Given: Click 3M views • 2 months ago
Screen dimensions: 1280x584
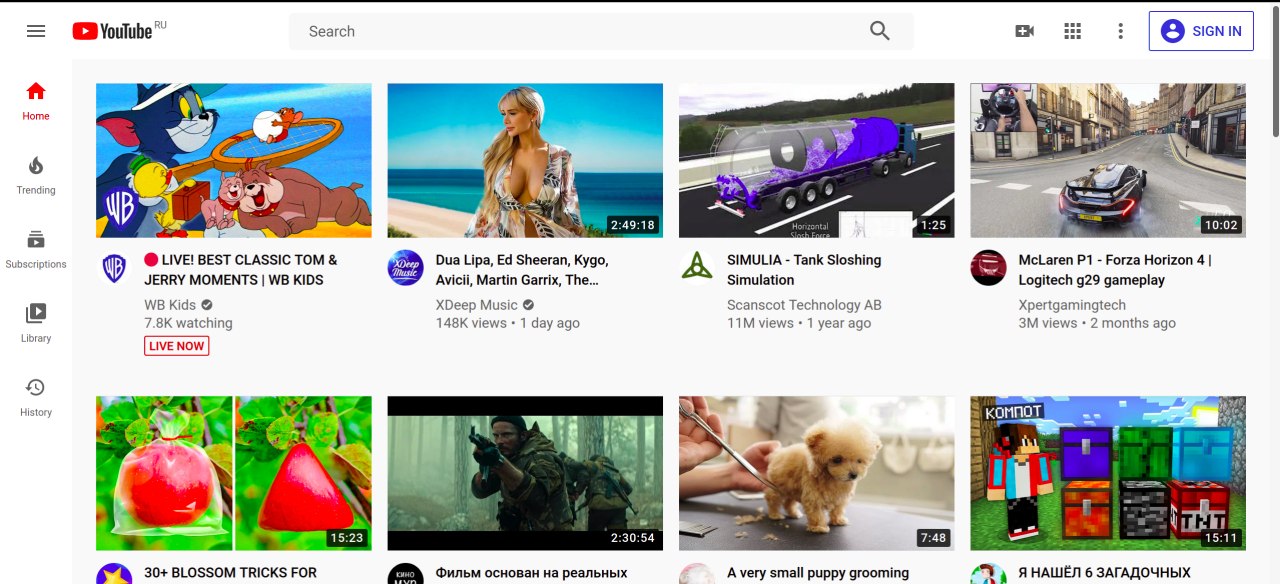Looking at the screenshot, I should pyautogui.click(x=1097, y=323).
